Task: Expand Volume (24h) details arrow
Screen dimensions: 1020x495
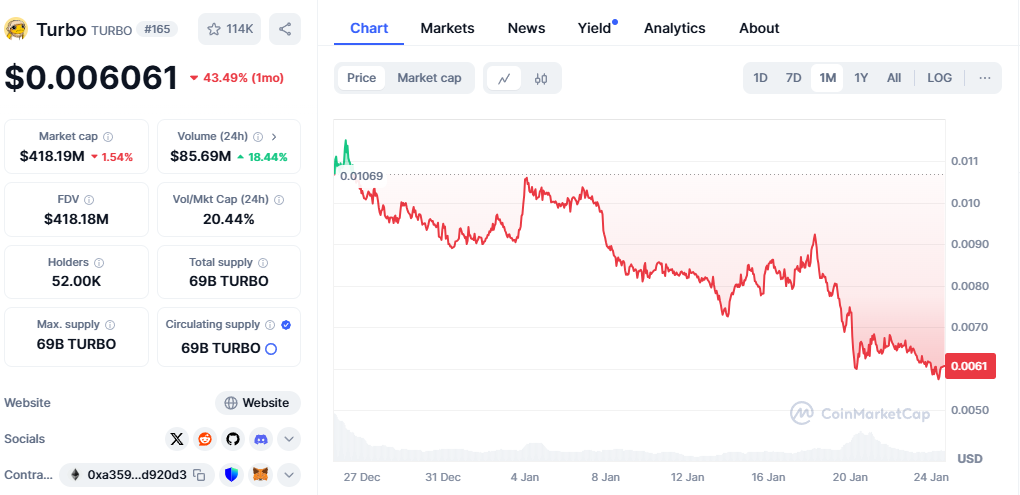Action: click(x=274, y=137)
